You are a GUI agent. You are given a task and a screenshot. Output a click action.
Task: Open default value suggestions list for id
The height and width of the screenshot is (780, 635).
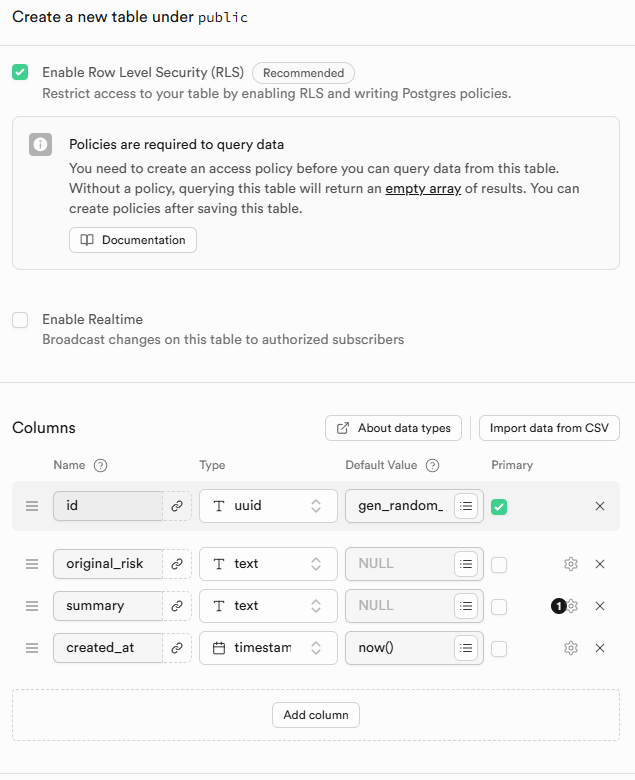[x=465, y=506]
